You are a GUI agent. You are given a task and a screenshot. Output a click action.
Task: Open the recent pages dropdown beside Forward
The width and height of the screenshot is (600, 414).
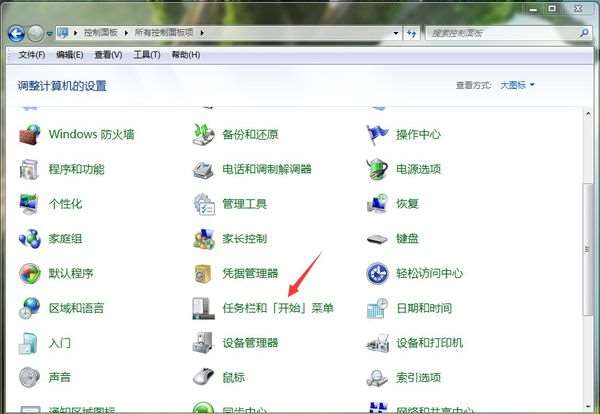tap(50, 34)
